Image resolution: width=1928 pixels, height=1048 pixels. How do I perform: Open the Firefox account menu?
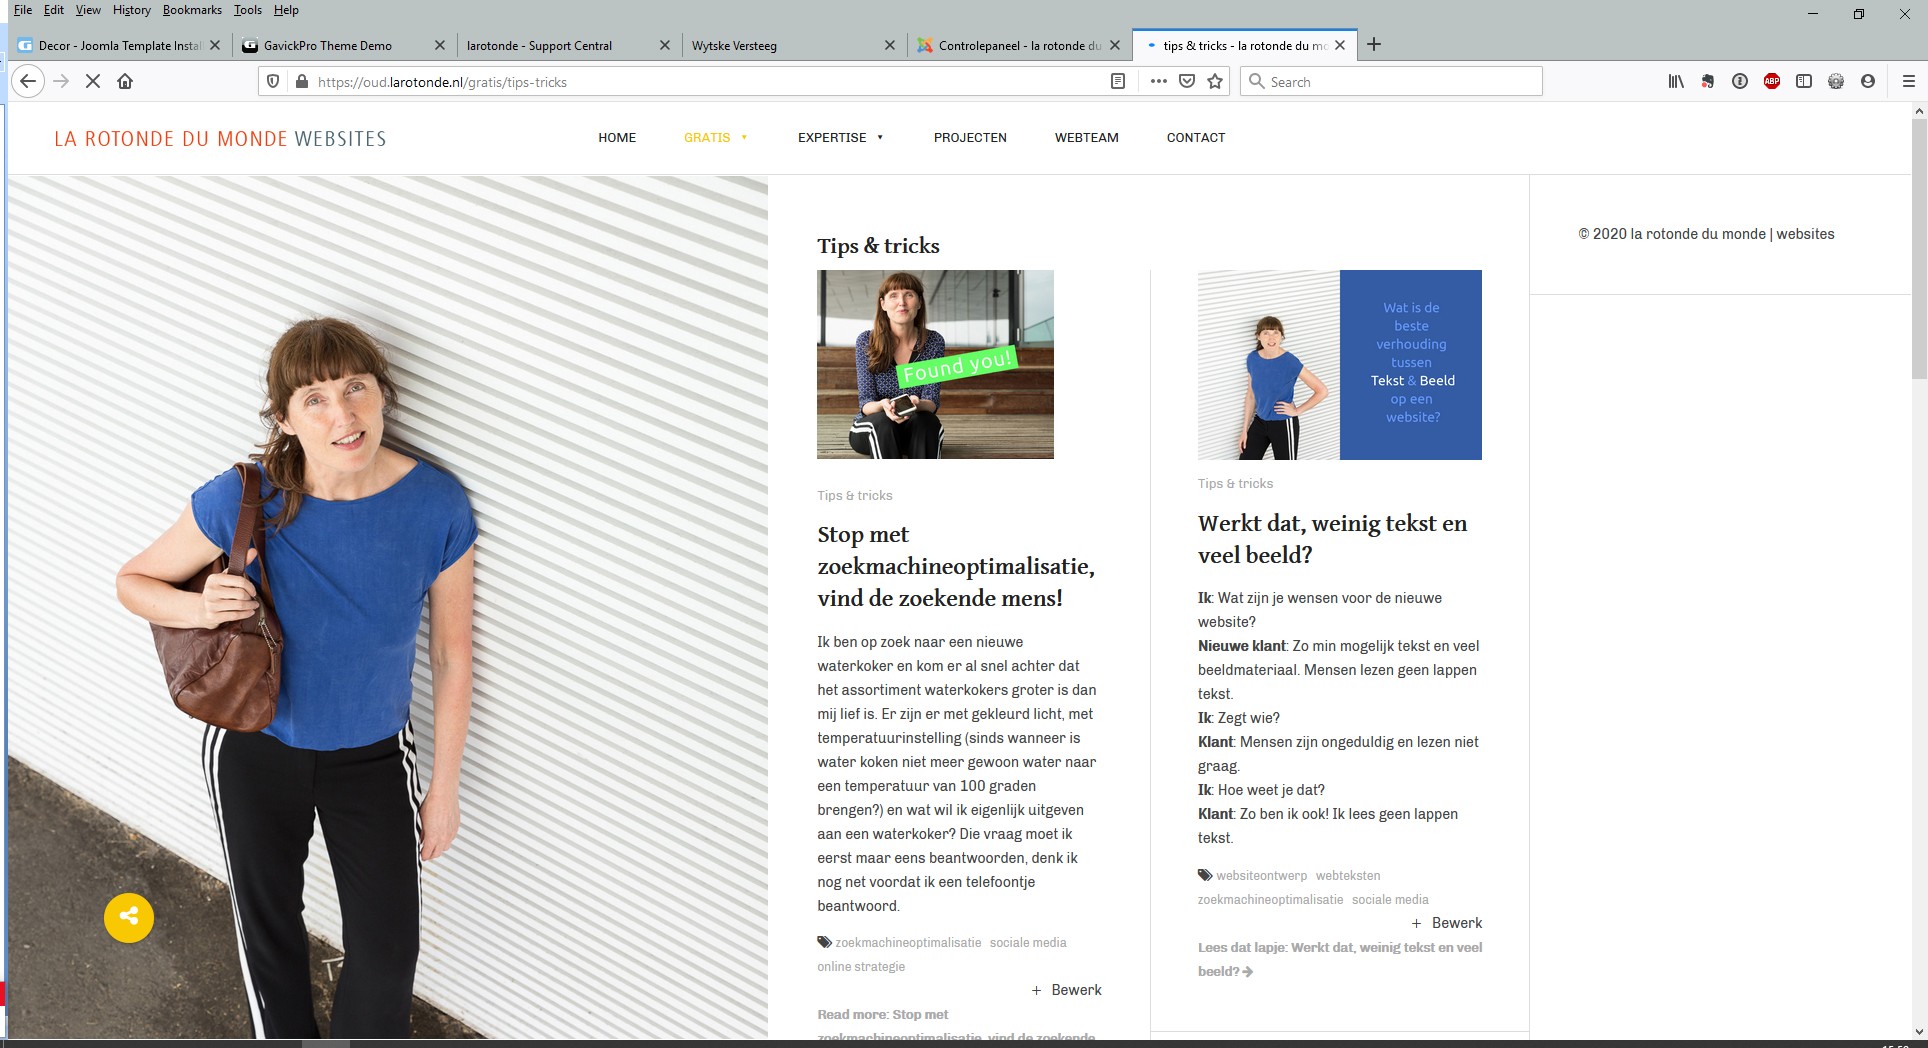click(1868, 82)
